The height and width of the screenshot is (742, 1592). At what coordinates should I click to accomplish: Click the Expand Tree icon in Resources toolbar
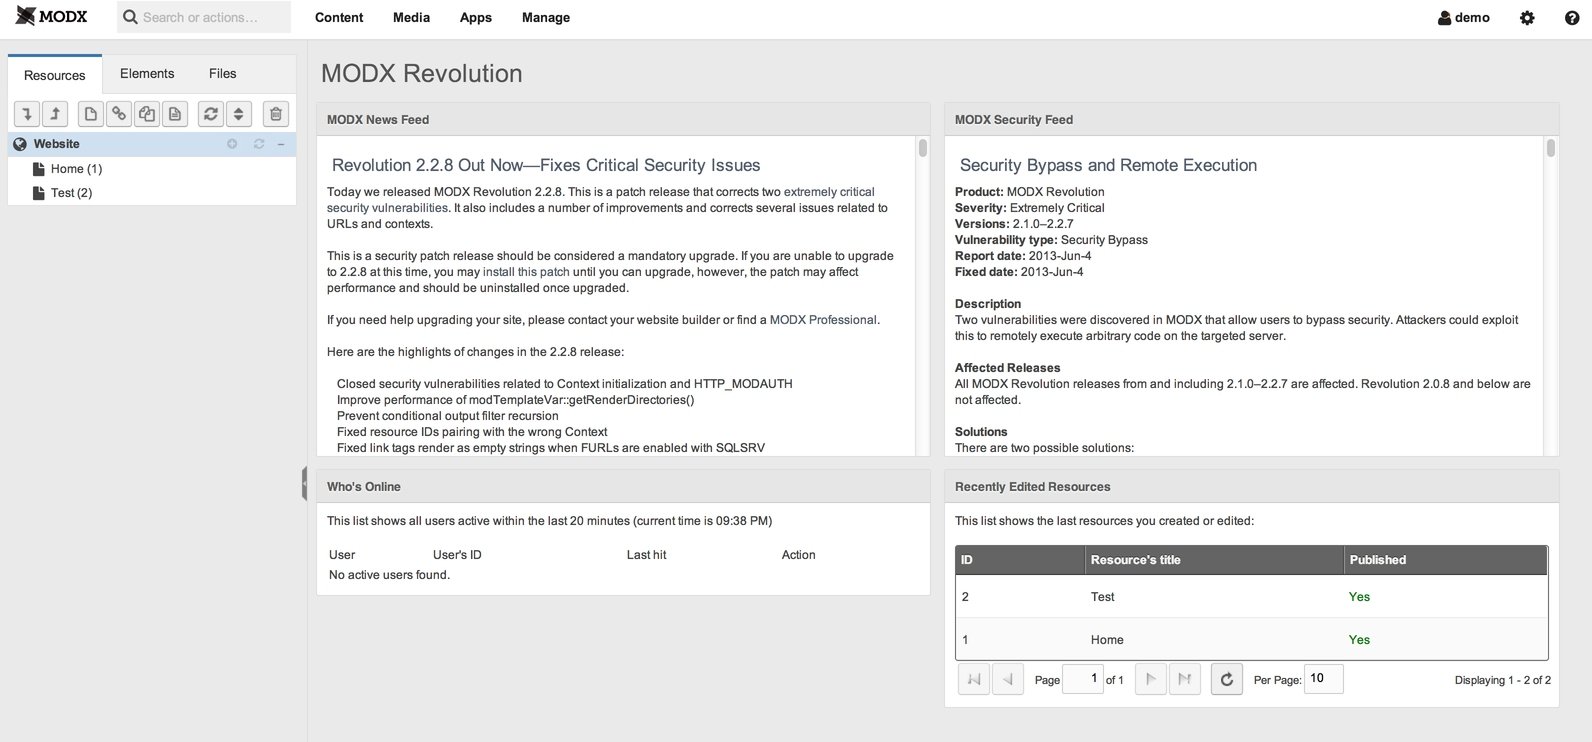pos(27,114)
